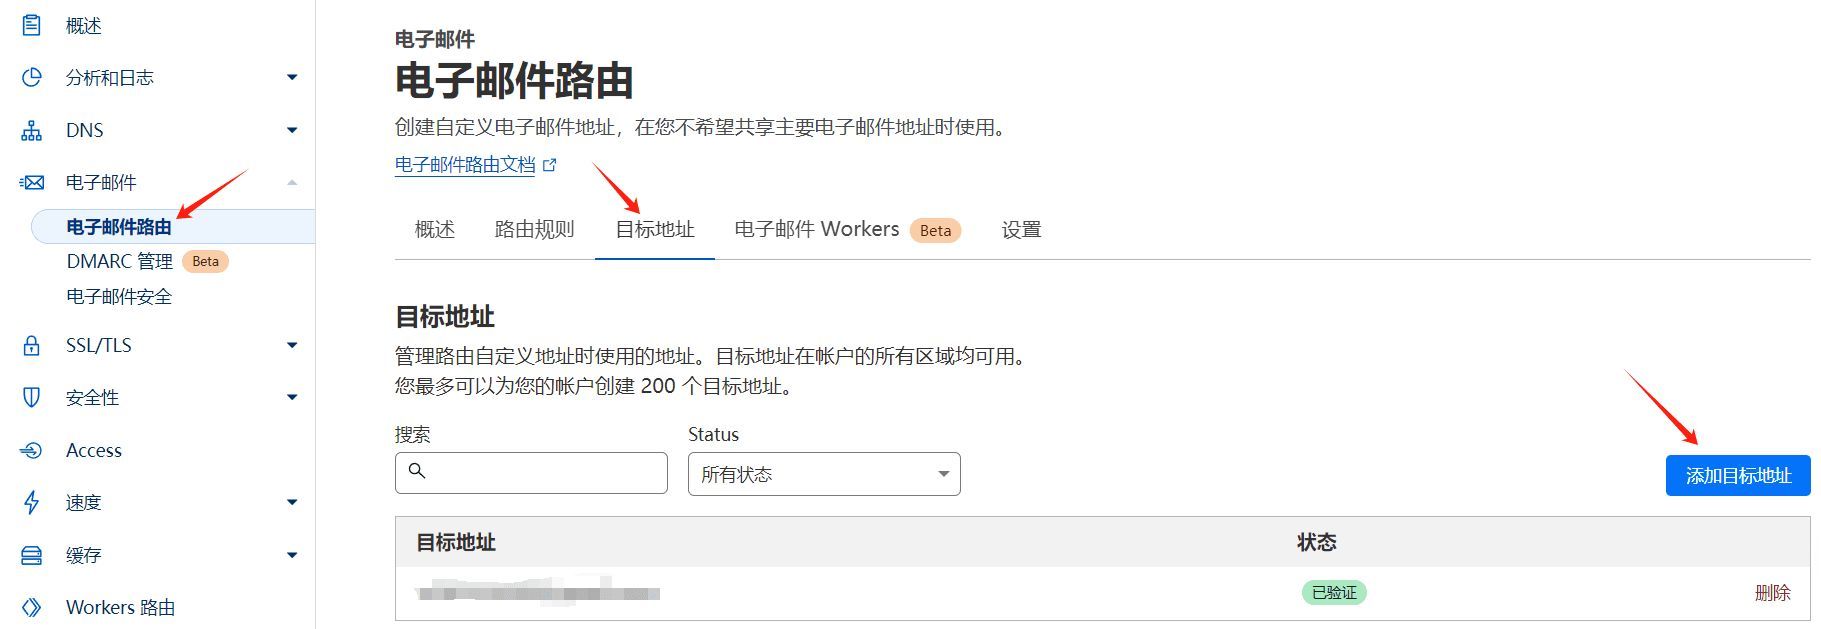Click the 安全性 shield icon
The image size is (1821, 629).
click(x=32, y=397)
